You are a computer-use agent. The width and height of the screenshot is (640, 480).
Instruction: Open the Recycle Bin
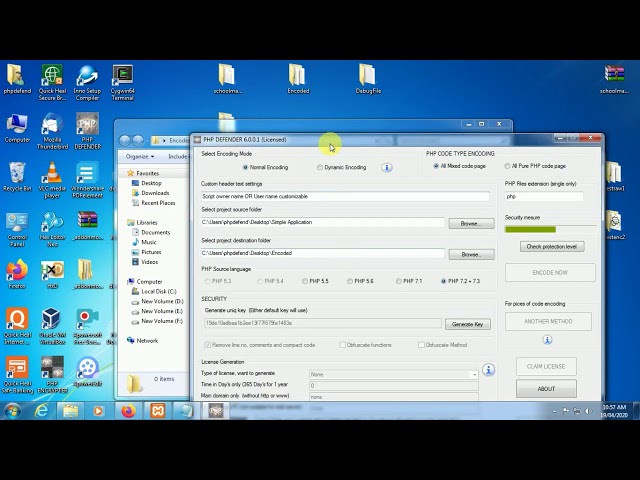click(x=17, y=177)
